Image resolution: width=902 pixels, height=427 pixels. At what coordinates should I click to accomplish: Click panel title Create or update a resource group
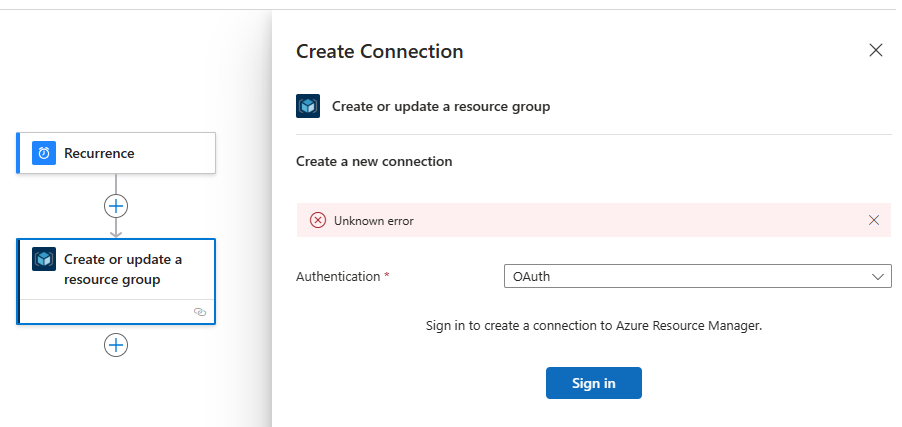[441, 107]
